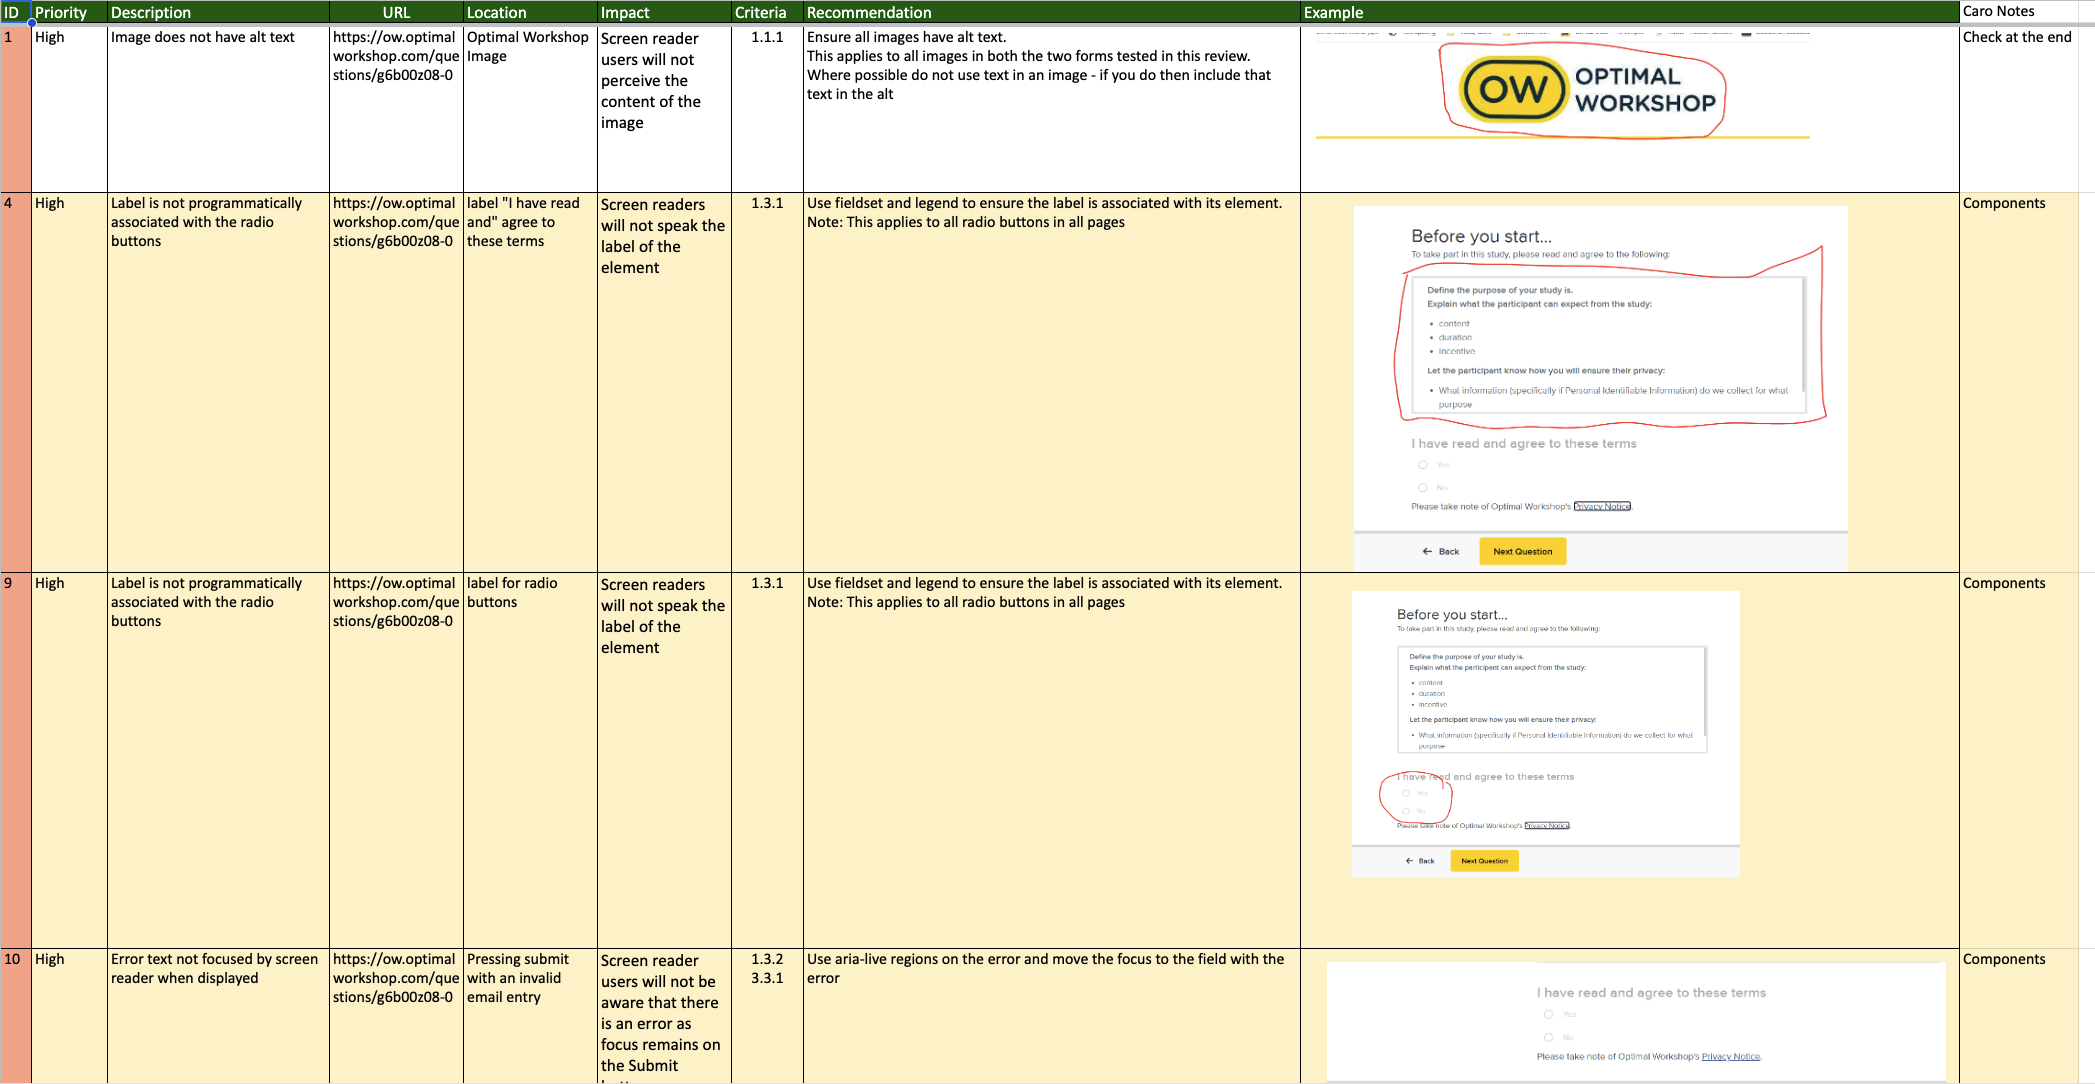Select the Priority column header
This screenshot has width=2095, height=1084.
tap(69, 12)
